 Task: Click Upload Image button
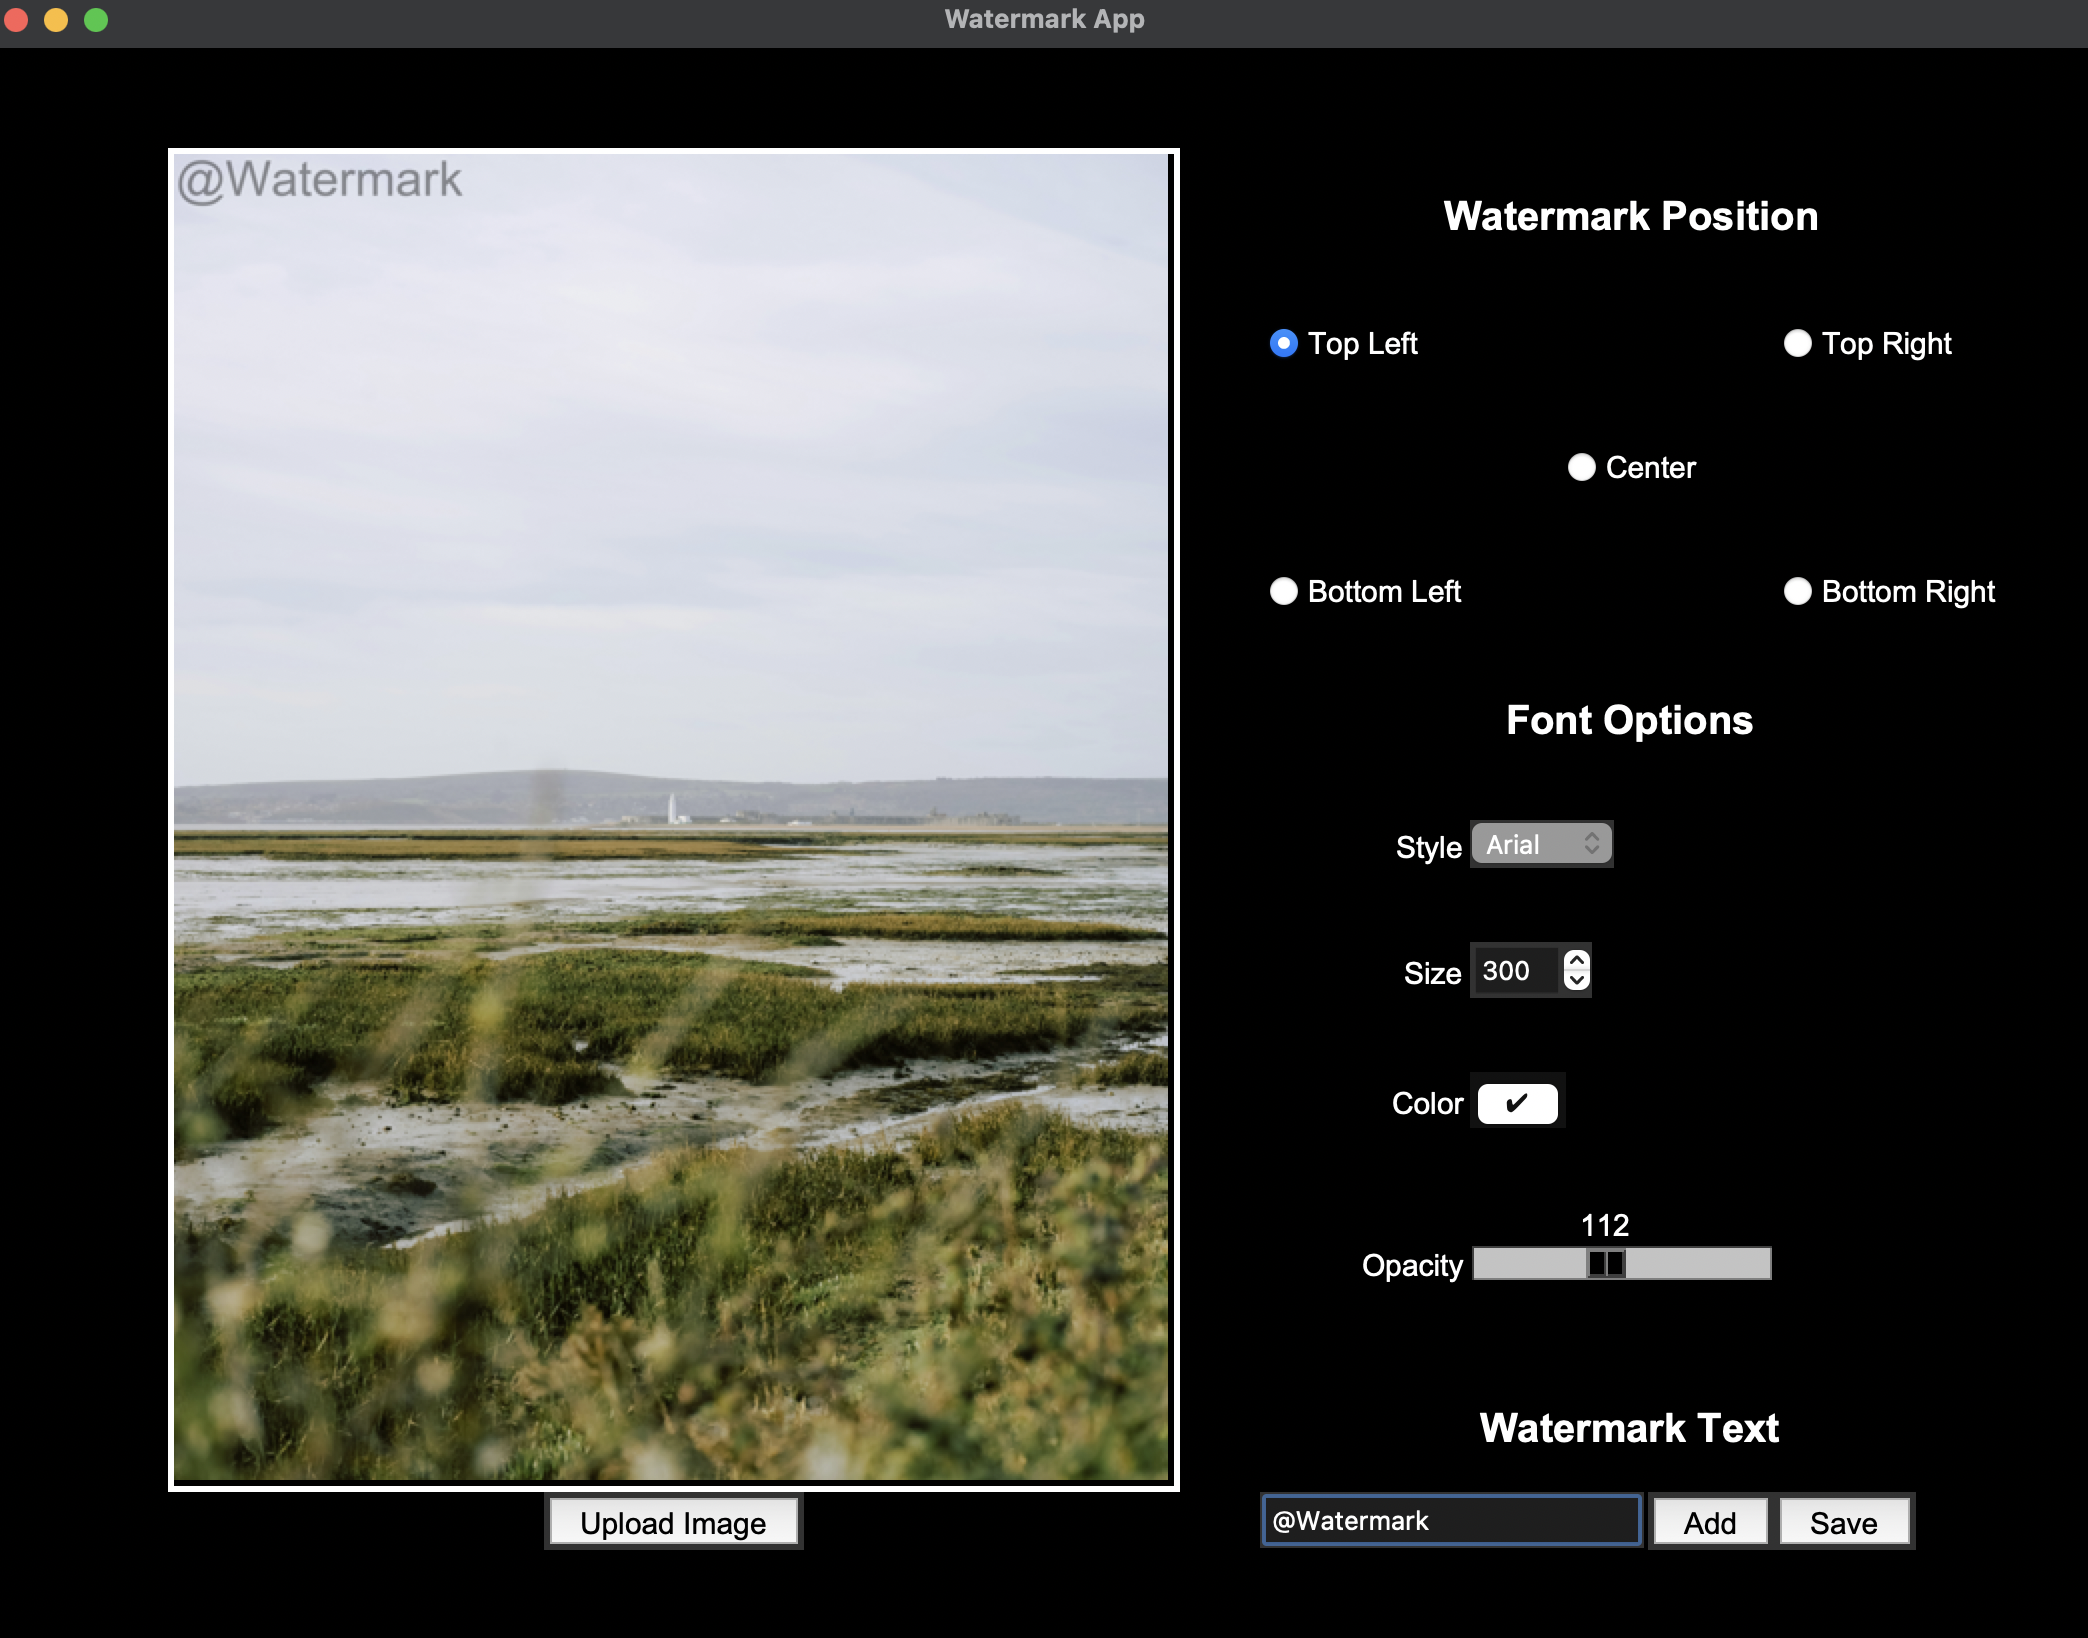click(x=675, y=1523)
